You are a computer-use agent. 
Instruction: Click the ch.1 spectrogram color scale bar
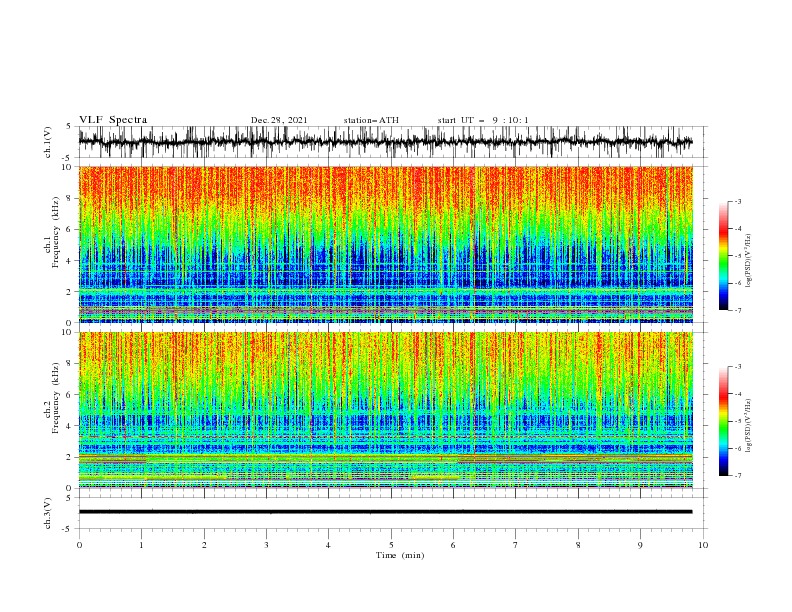723,256
